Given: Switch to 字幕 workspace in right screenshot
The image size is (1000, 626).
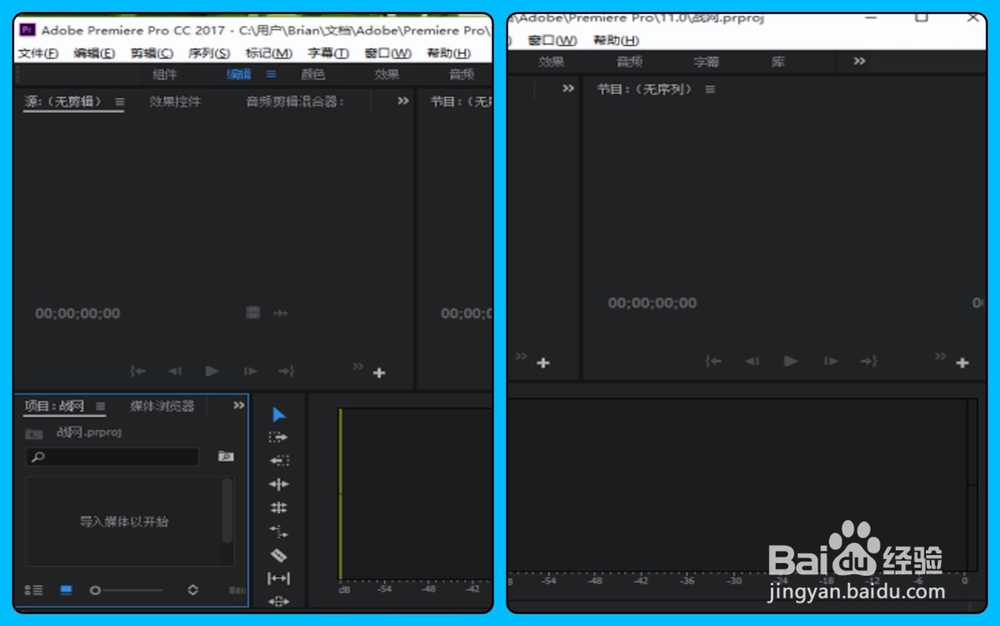Looking at the screenshot, I should [x=706, y=62].
